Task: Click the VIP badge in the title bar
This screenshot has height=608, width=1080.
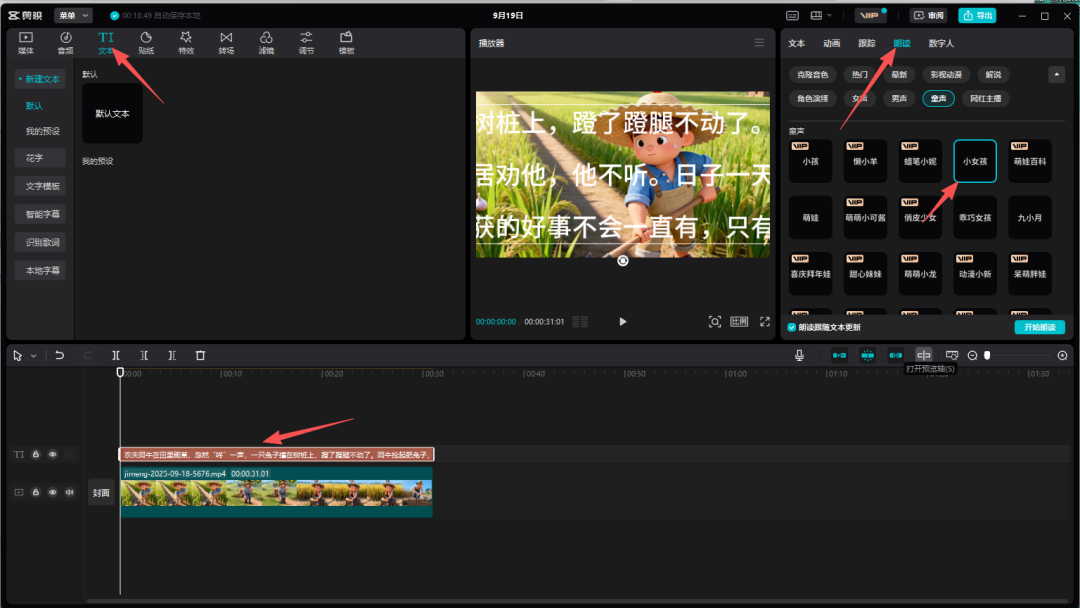Action: click(870, 15)
